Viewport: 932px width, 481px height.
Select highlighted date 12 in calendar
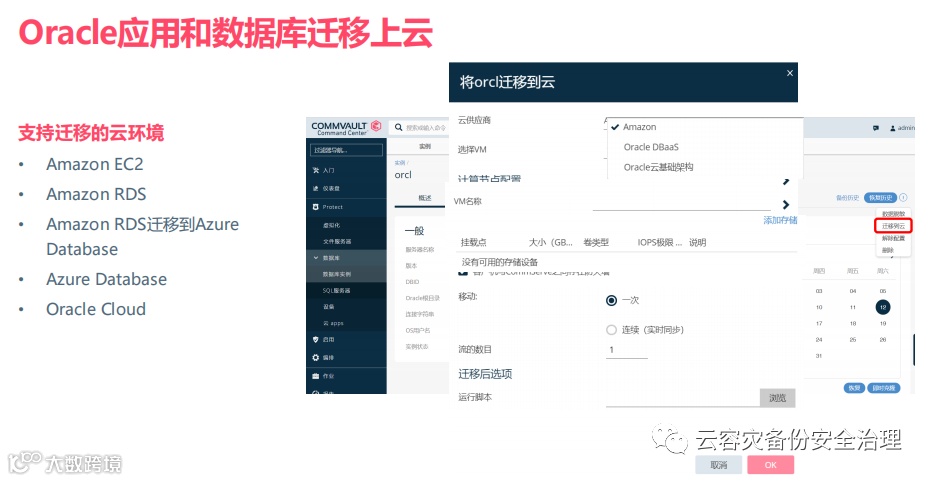883,307
